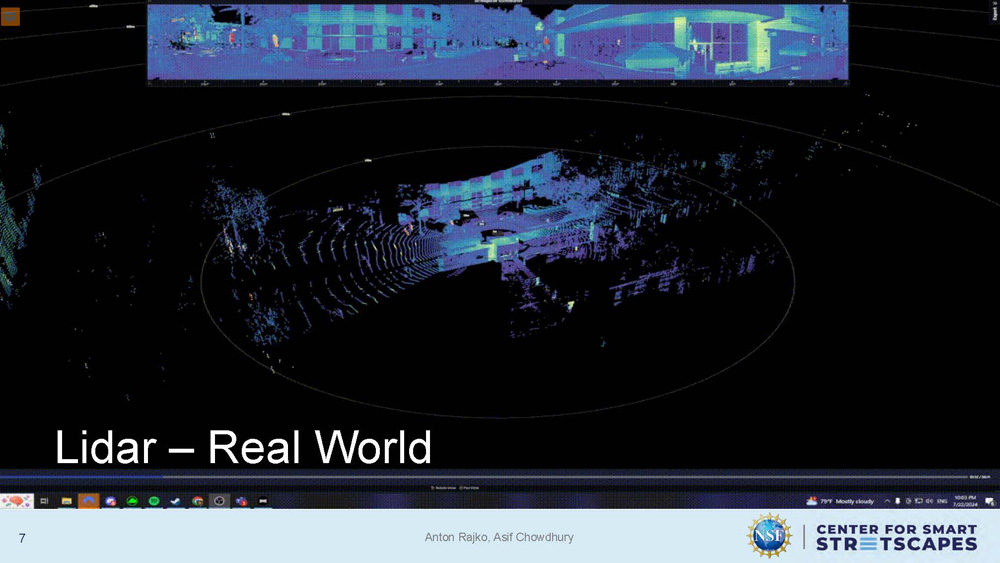Viewport: 1000px width, 563px height.
Task: Click the orange square icon top-left
Action: coord(10,16)
